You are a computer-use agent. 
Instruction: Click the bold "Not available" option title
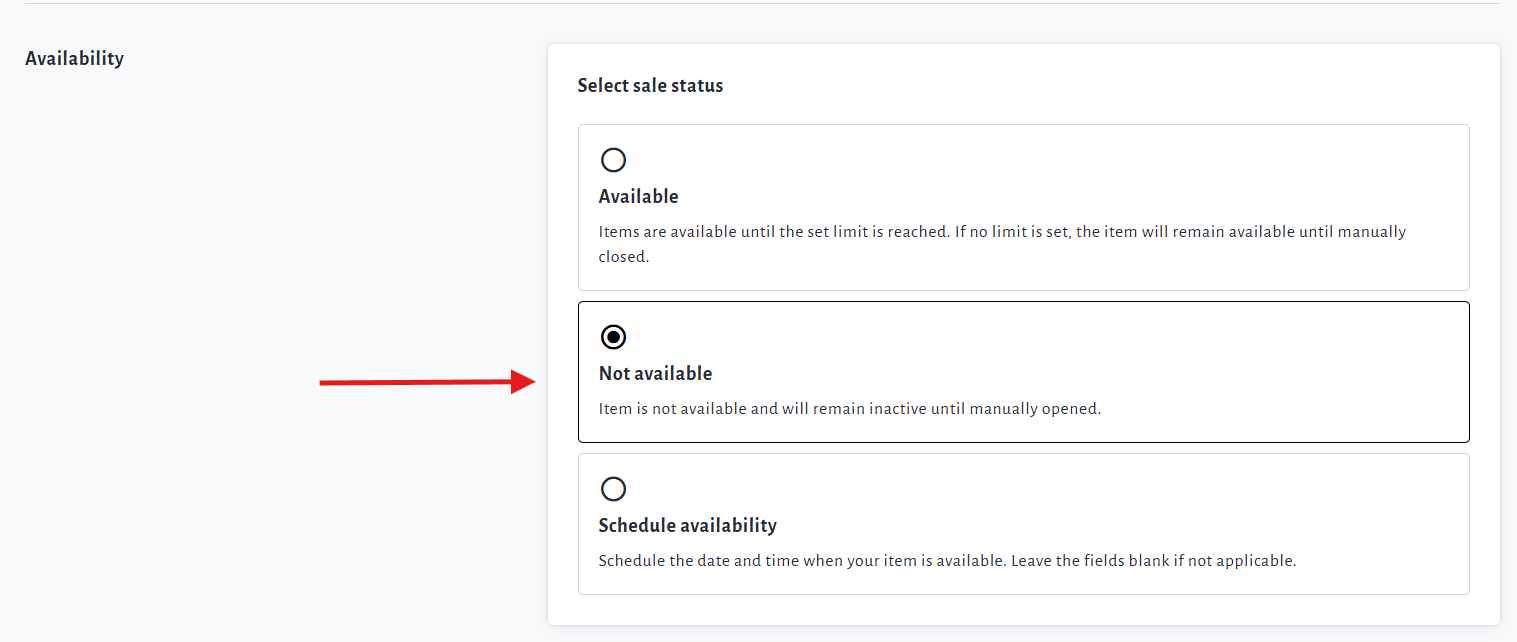point(655,373)
